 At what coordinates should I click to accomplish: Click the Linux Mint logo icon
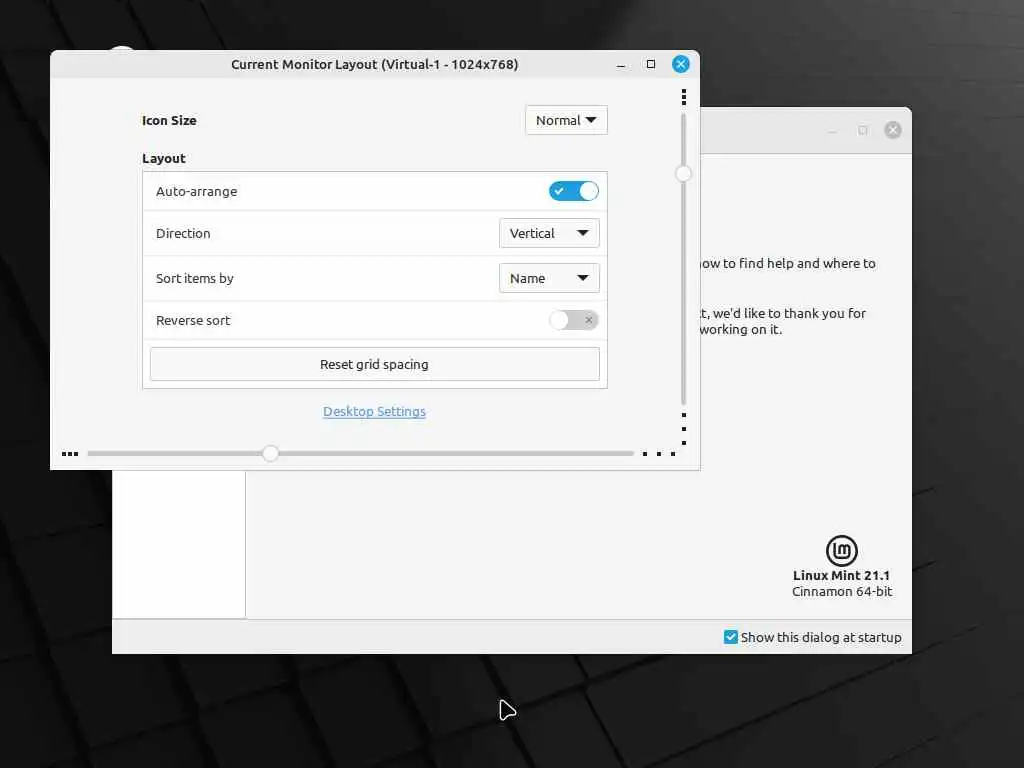click(841, 551)
